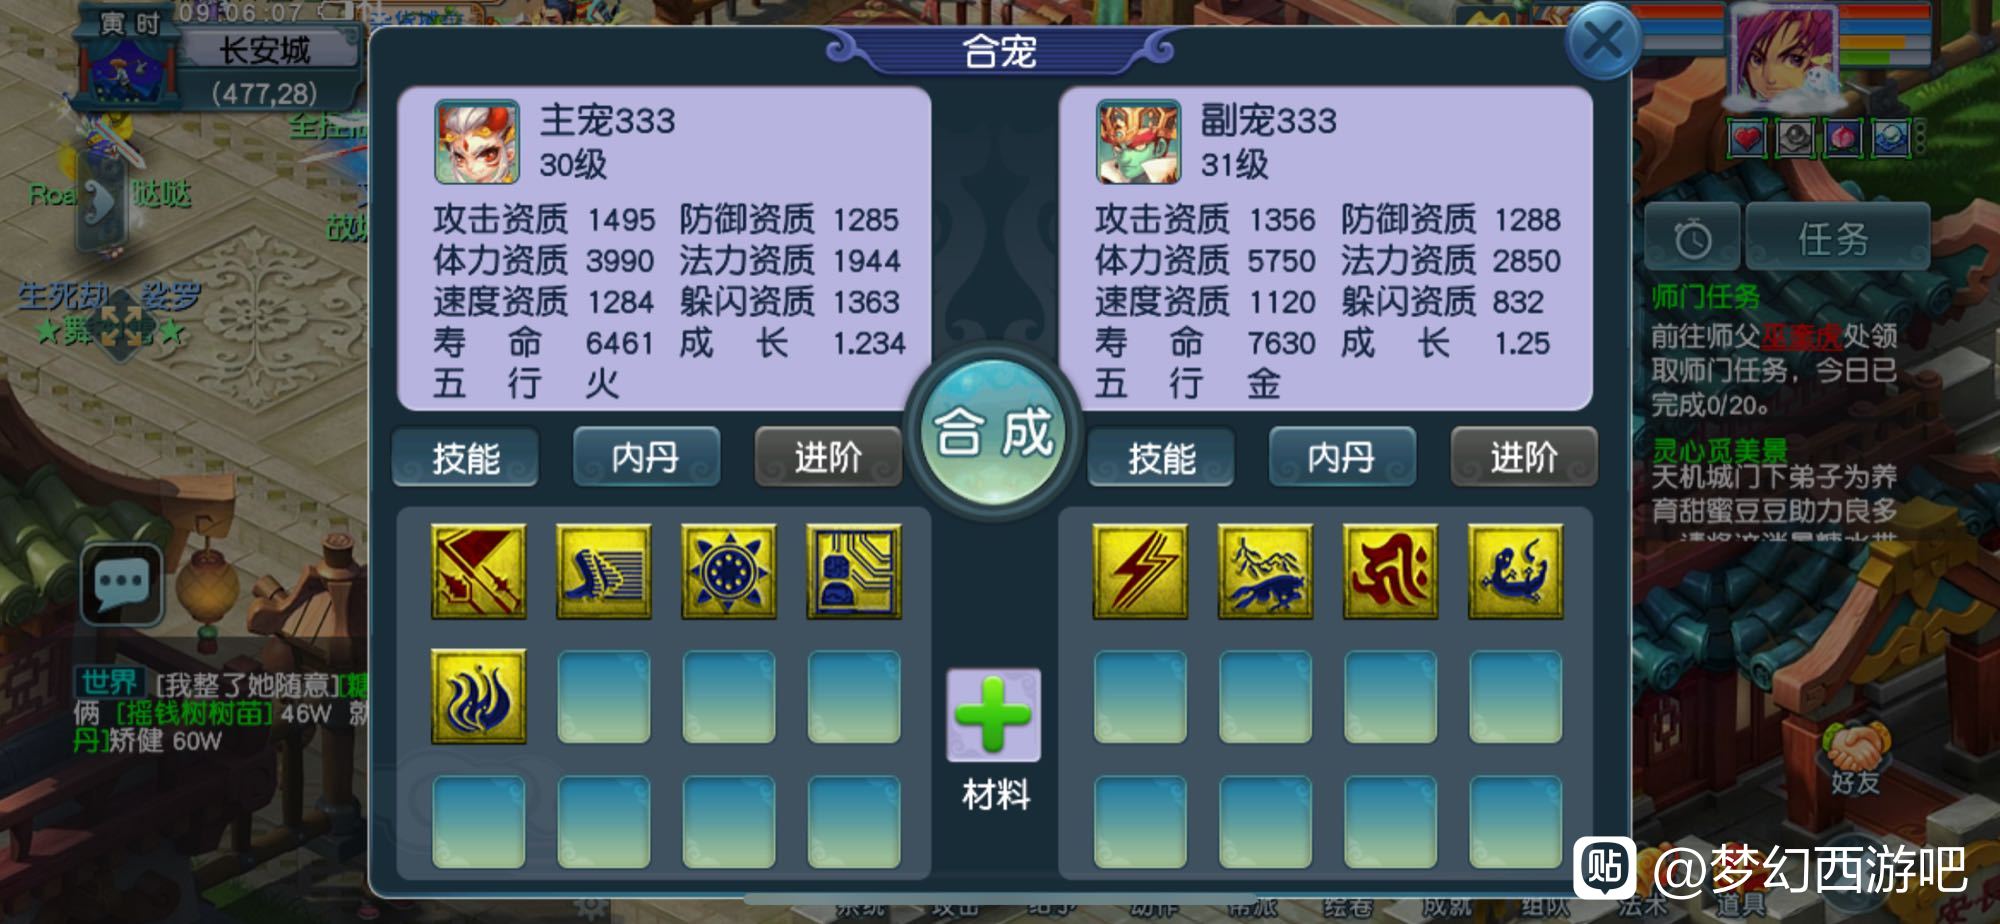Viewport: 2000px width, 924px height.
Task: Tap the wolf mountain skill icon
Action: click(x=1265, y=572)
